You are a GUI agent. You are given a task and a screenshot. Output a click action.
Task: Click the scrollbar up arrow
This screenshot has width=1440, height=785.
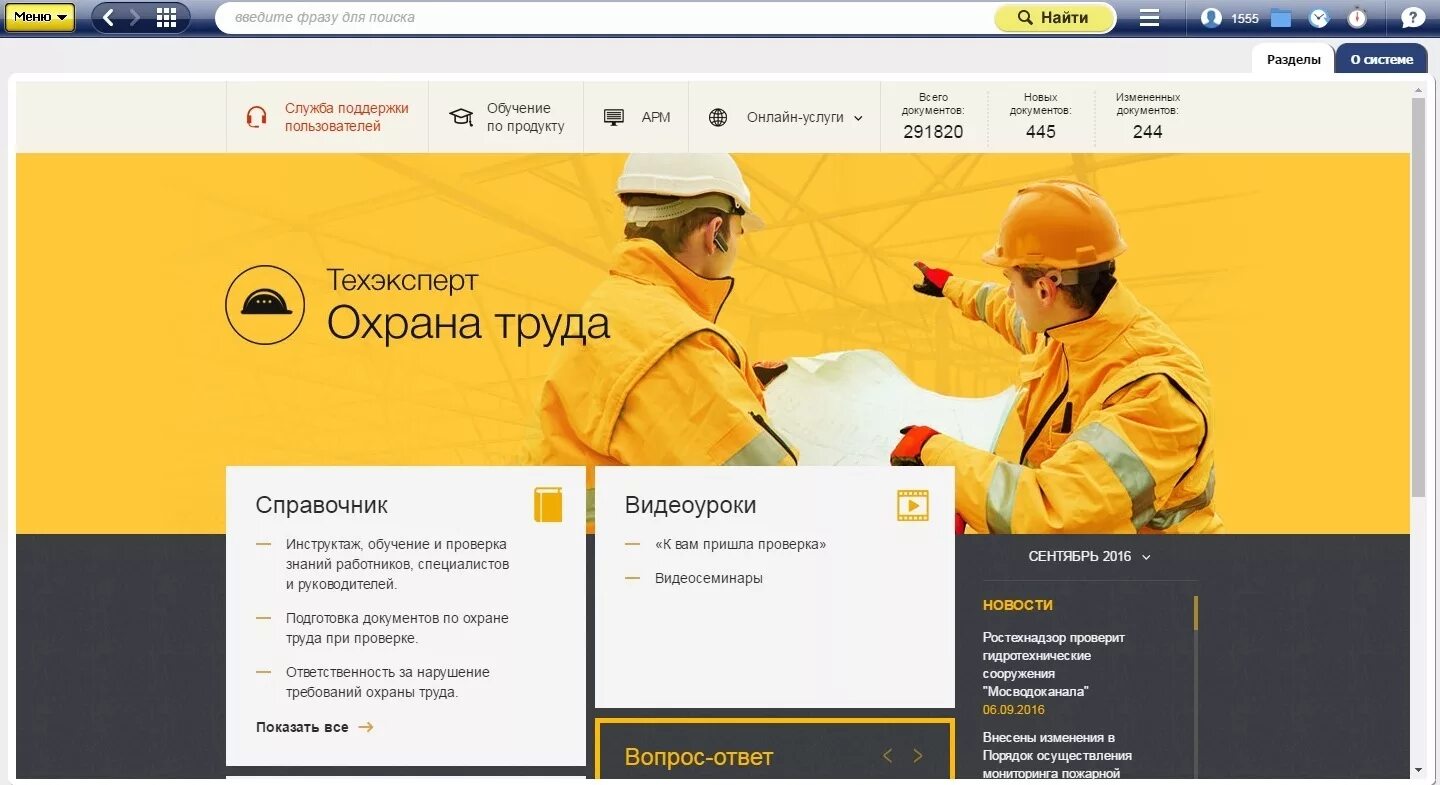(1418, 90)
